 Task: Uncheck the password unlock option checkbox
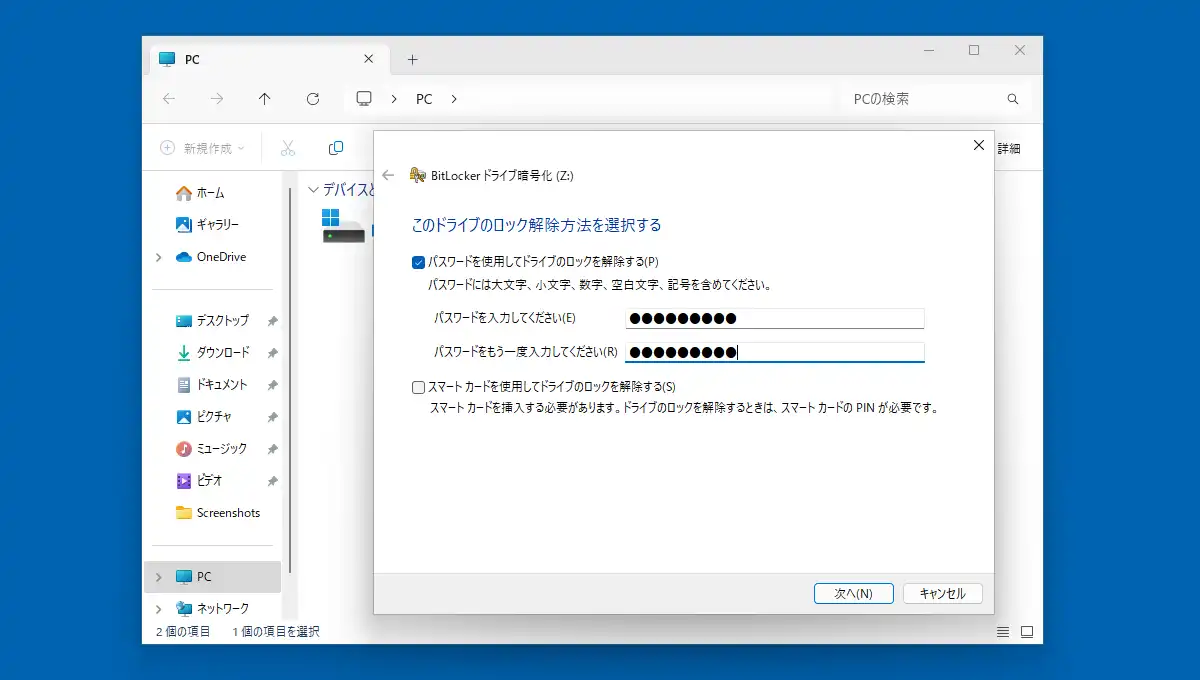point(418,262)
